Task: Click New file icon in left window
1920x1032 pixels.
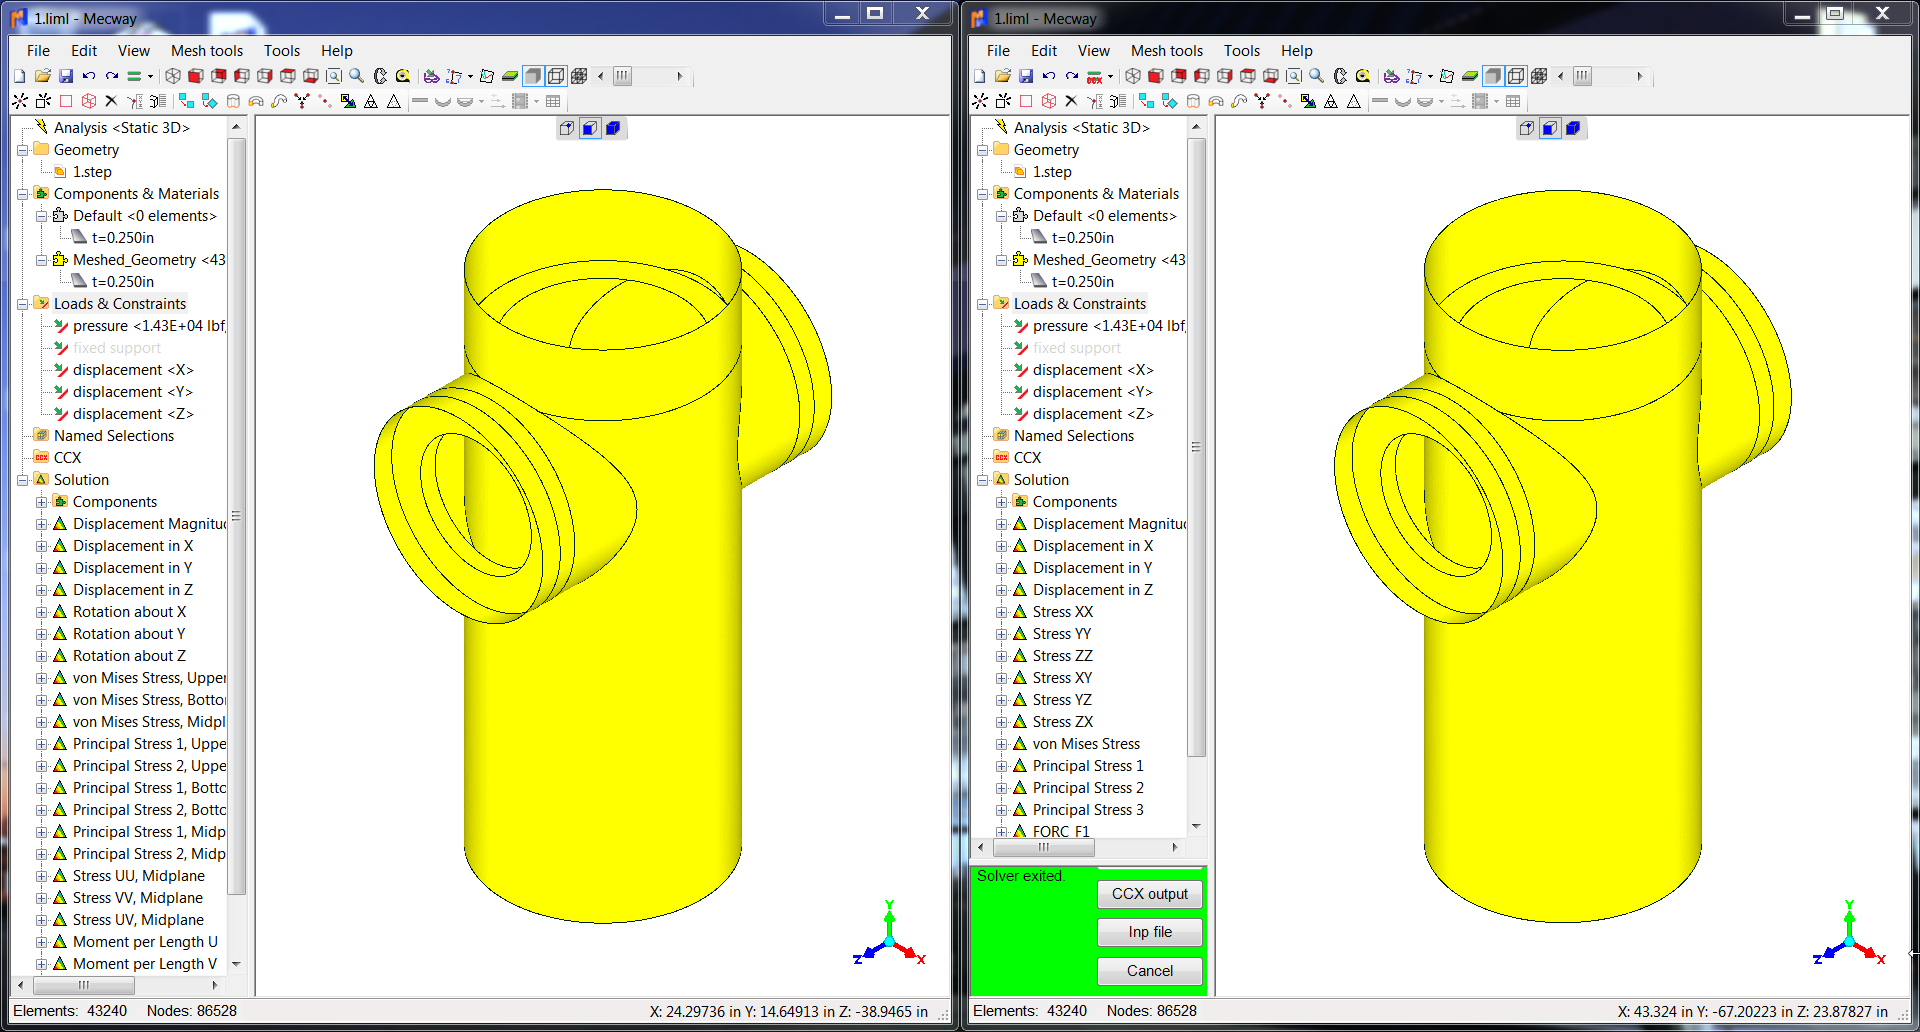Action: tap(19, 76)
